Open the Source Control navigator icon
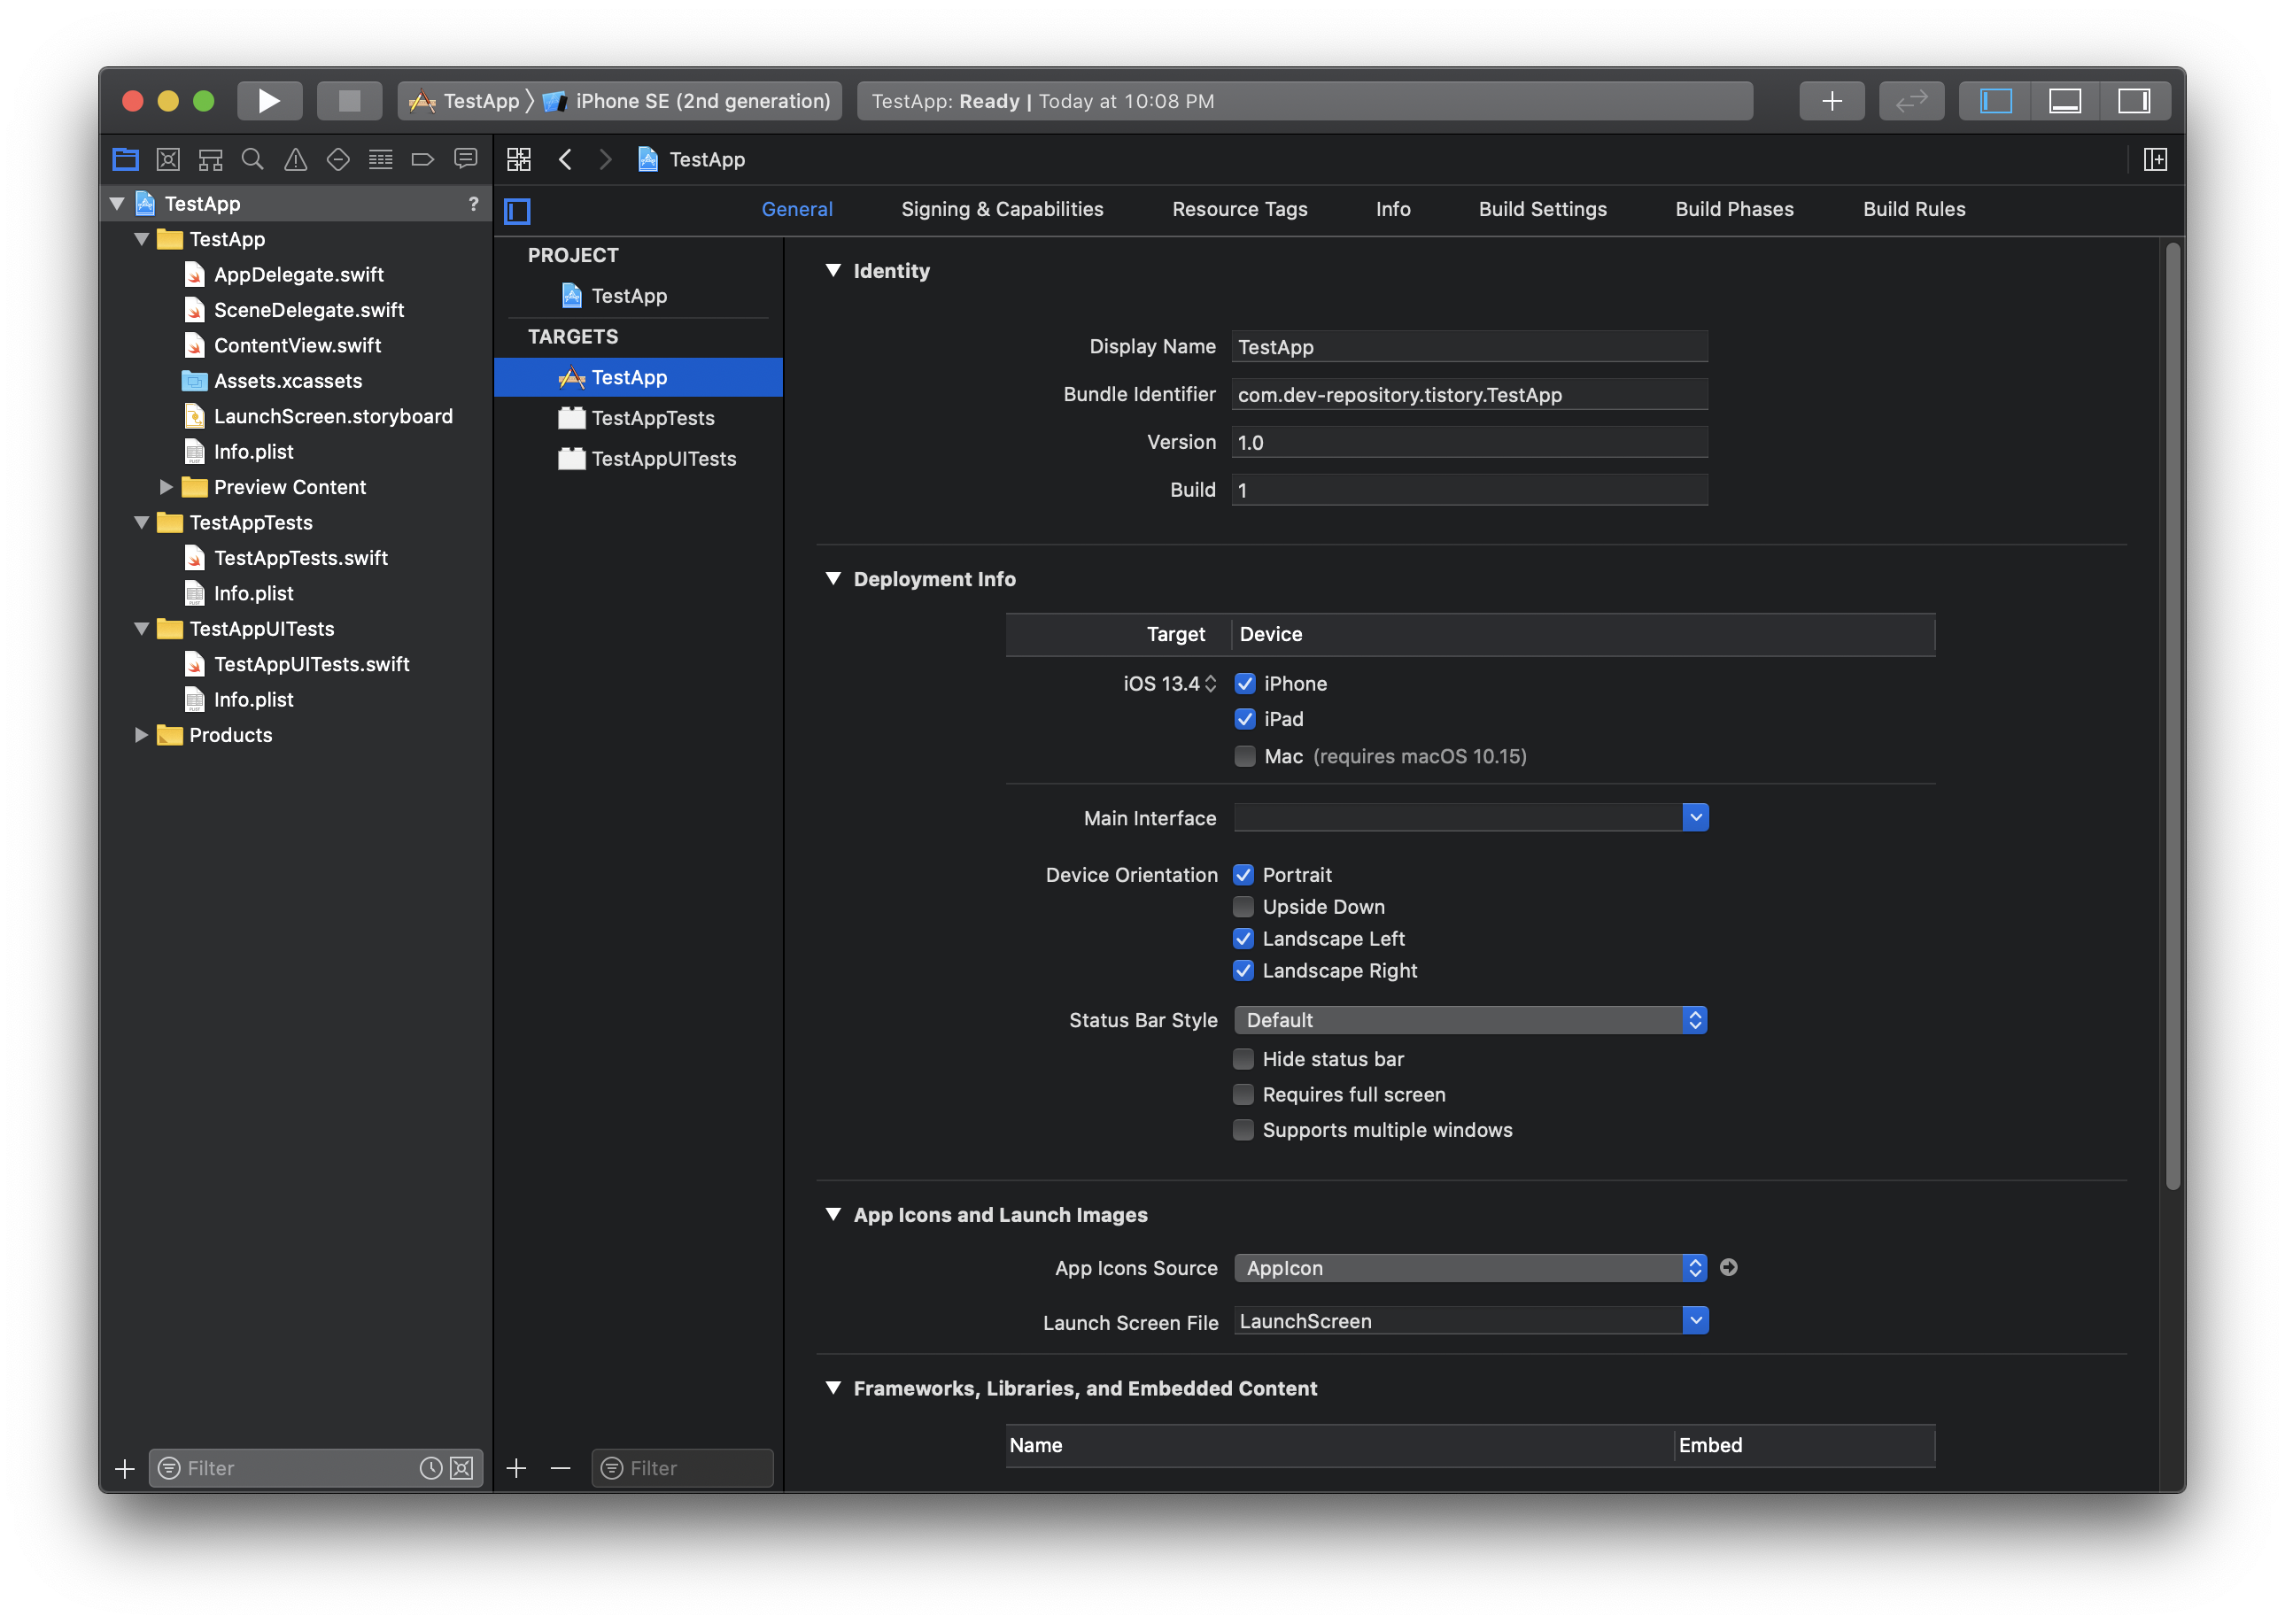The width and height of the screenshot is (2285, 1624). coord(168,160)
